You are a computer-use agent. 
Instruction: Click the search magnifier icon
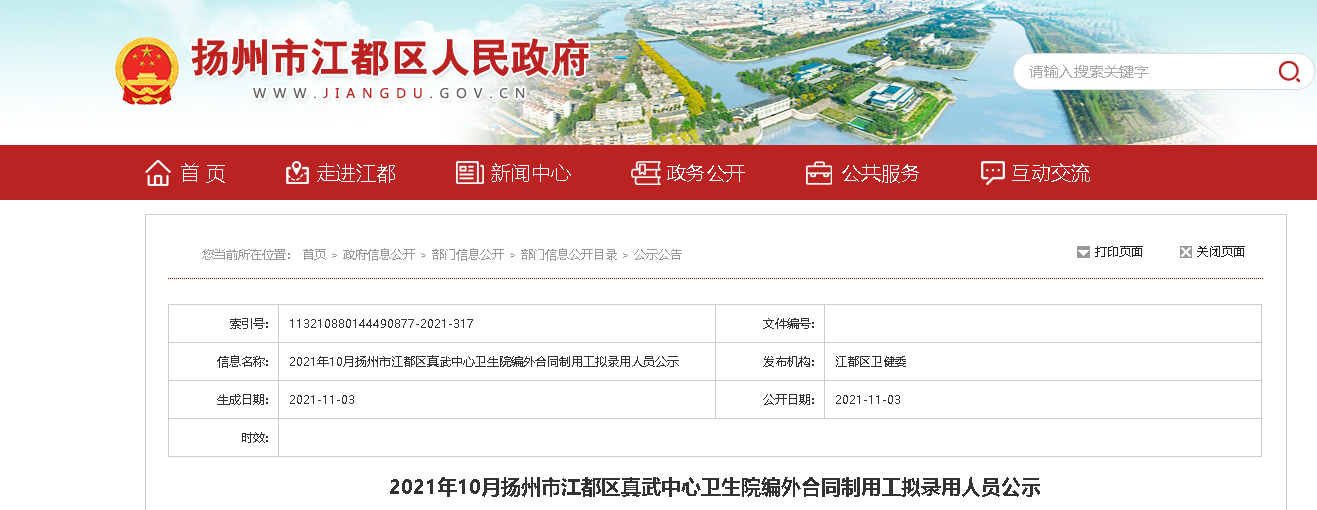click(x=1289, y=71)
